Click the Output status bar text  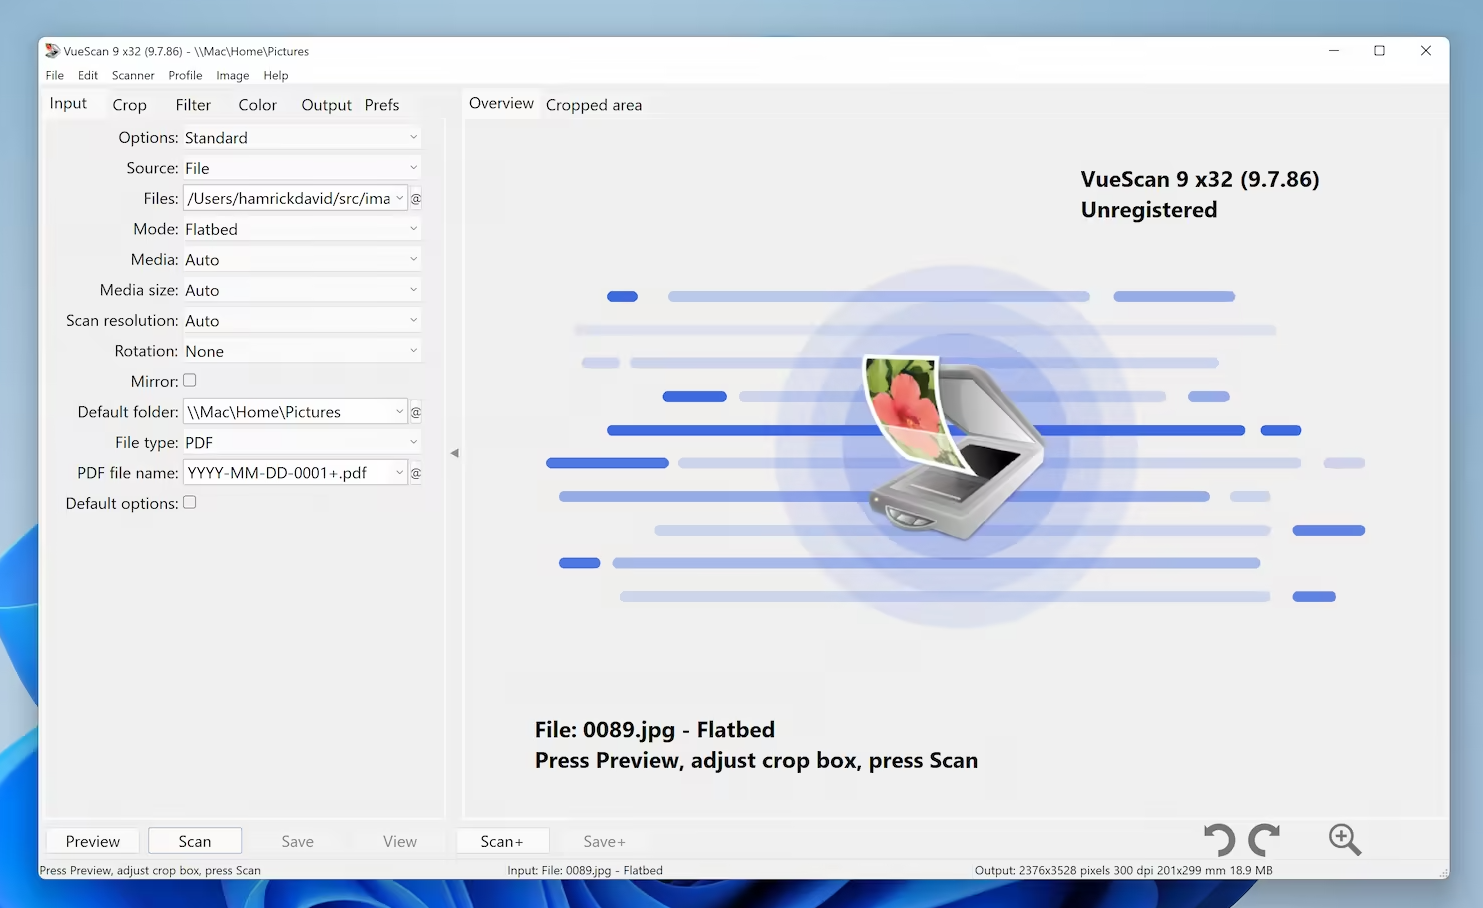(x=1124, y=871)
